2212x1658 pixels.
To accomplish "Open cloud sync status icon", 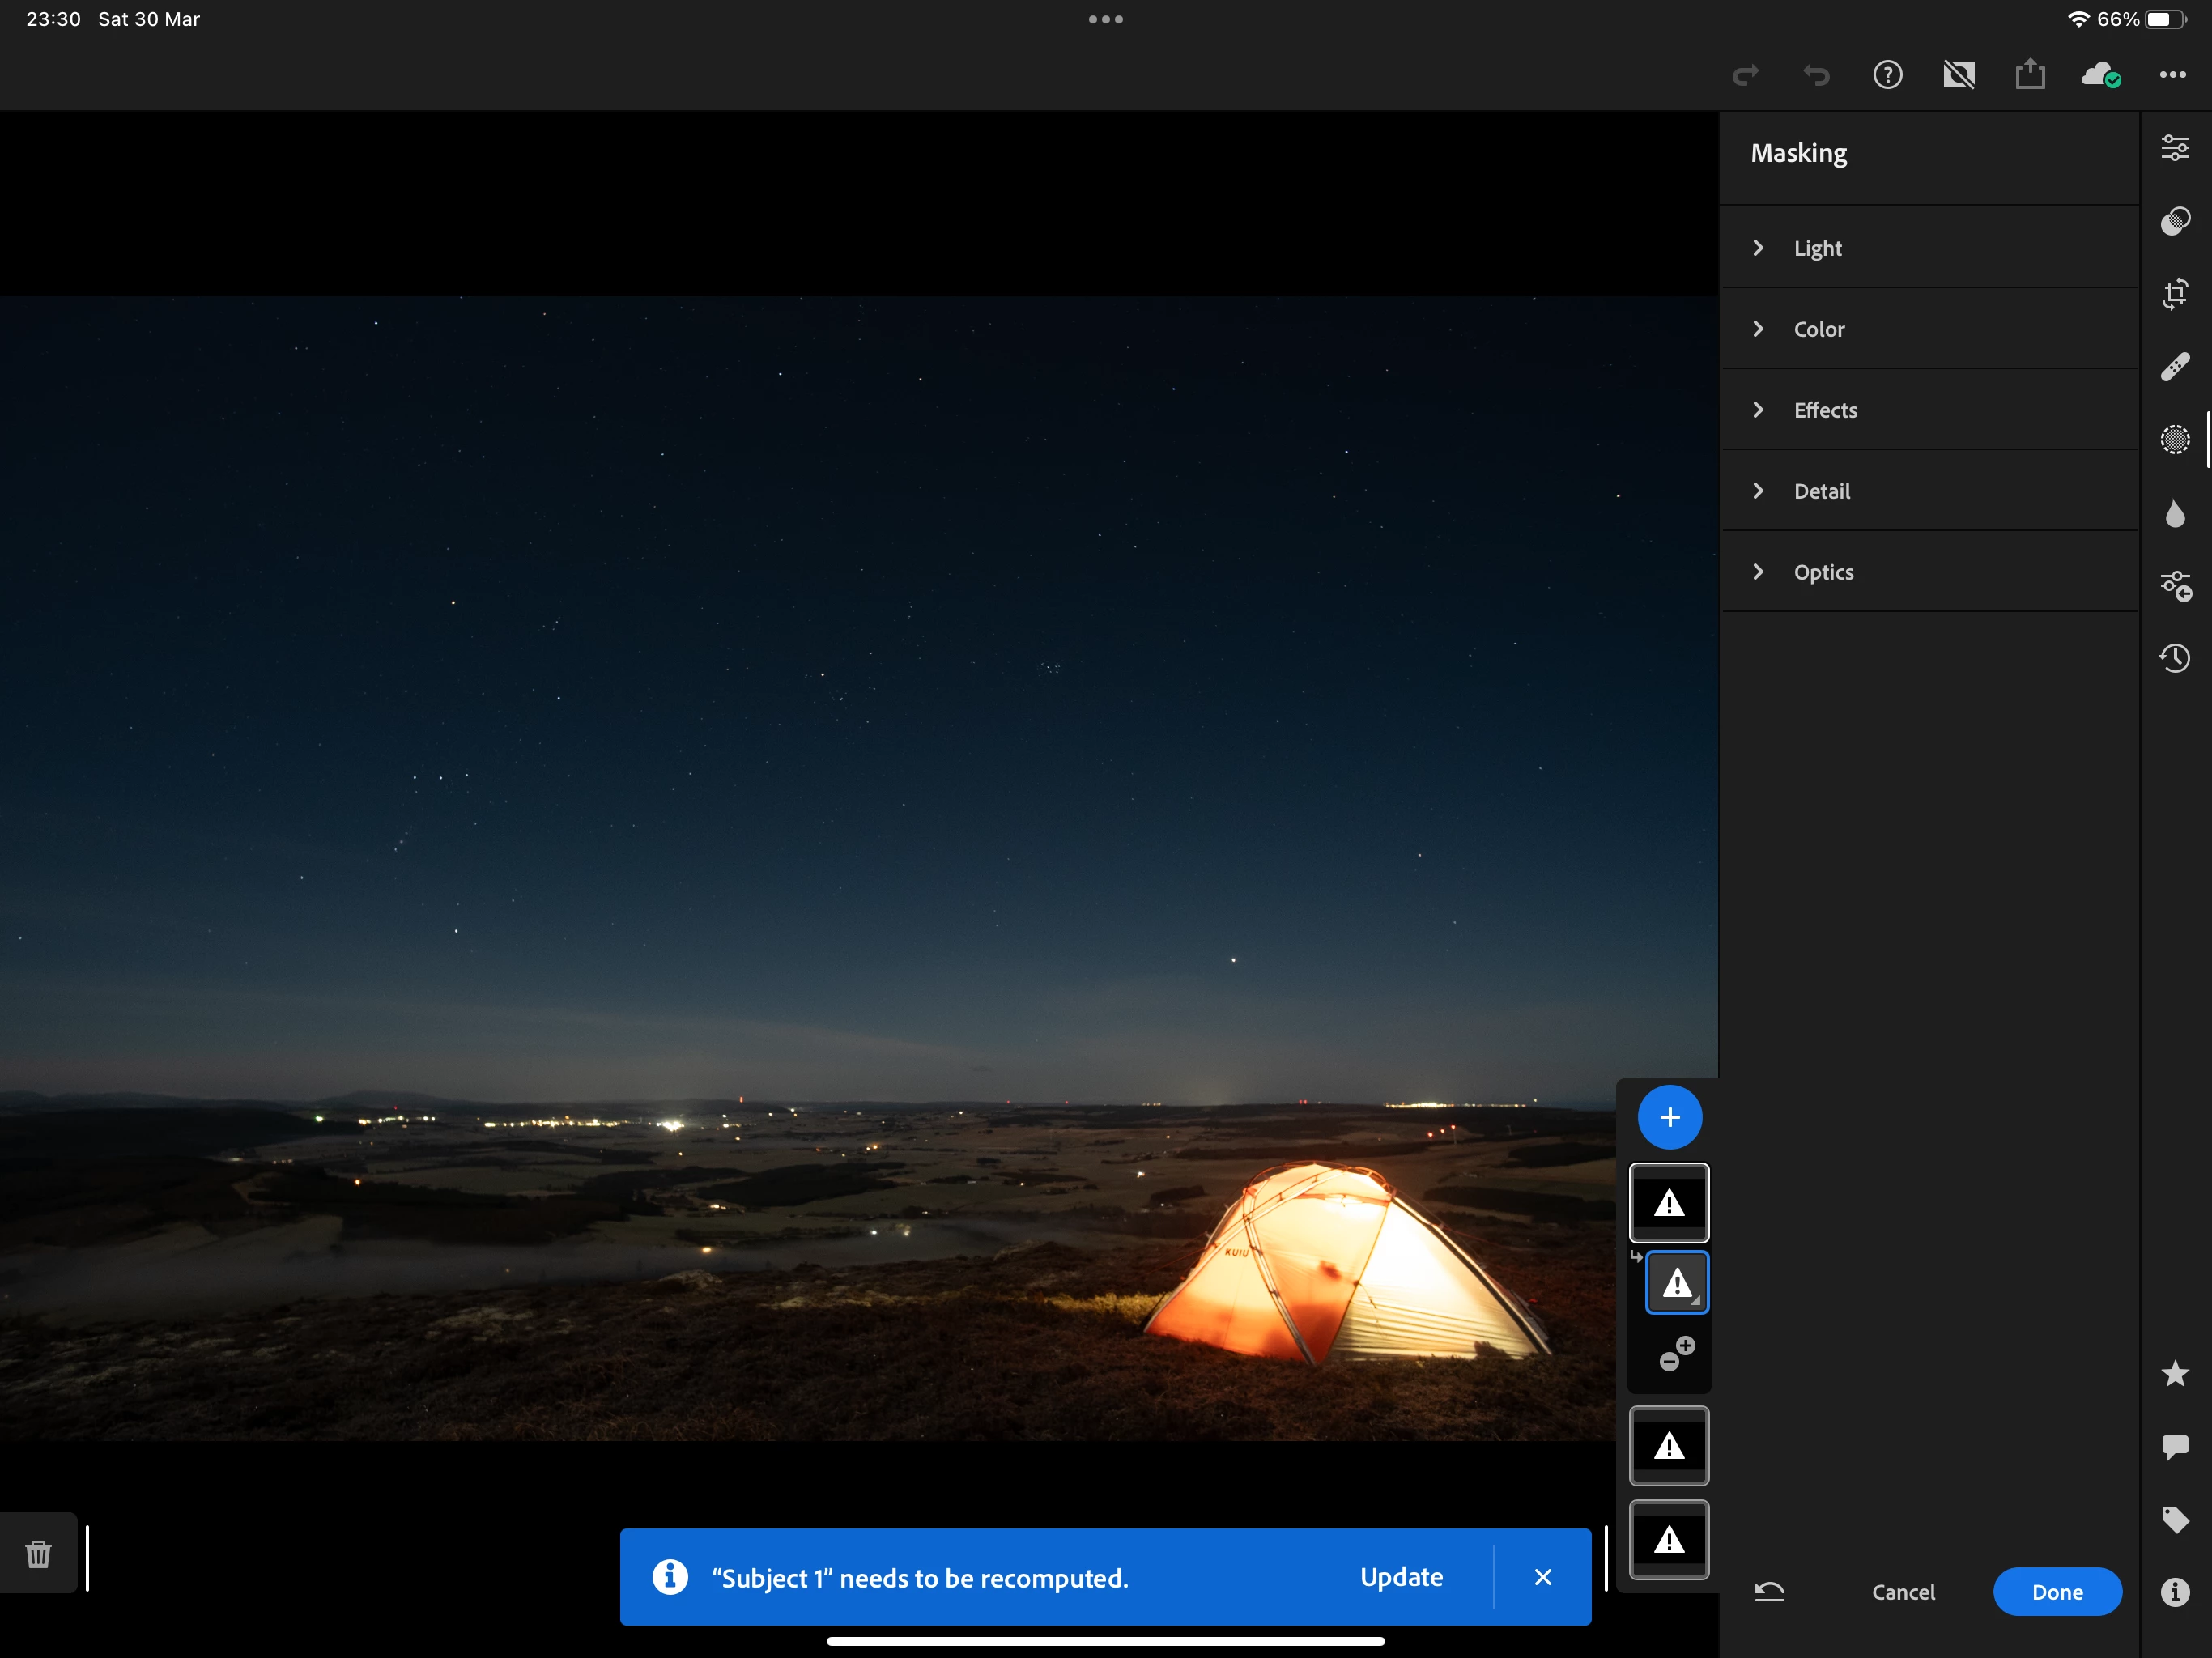I will (x=2100, y=75).
